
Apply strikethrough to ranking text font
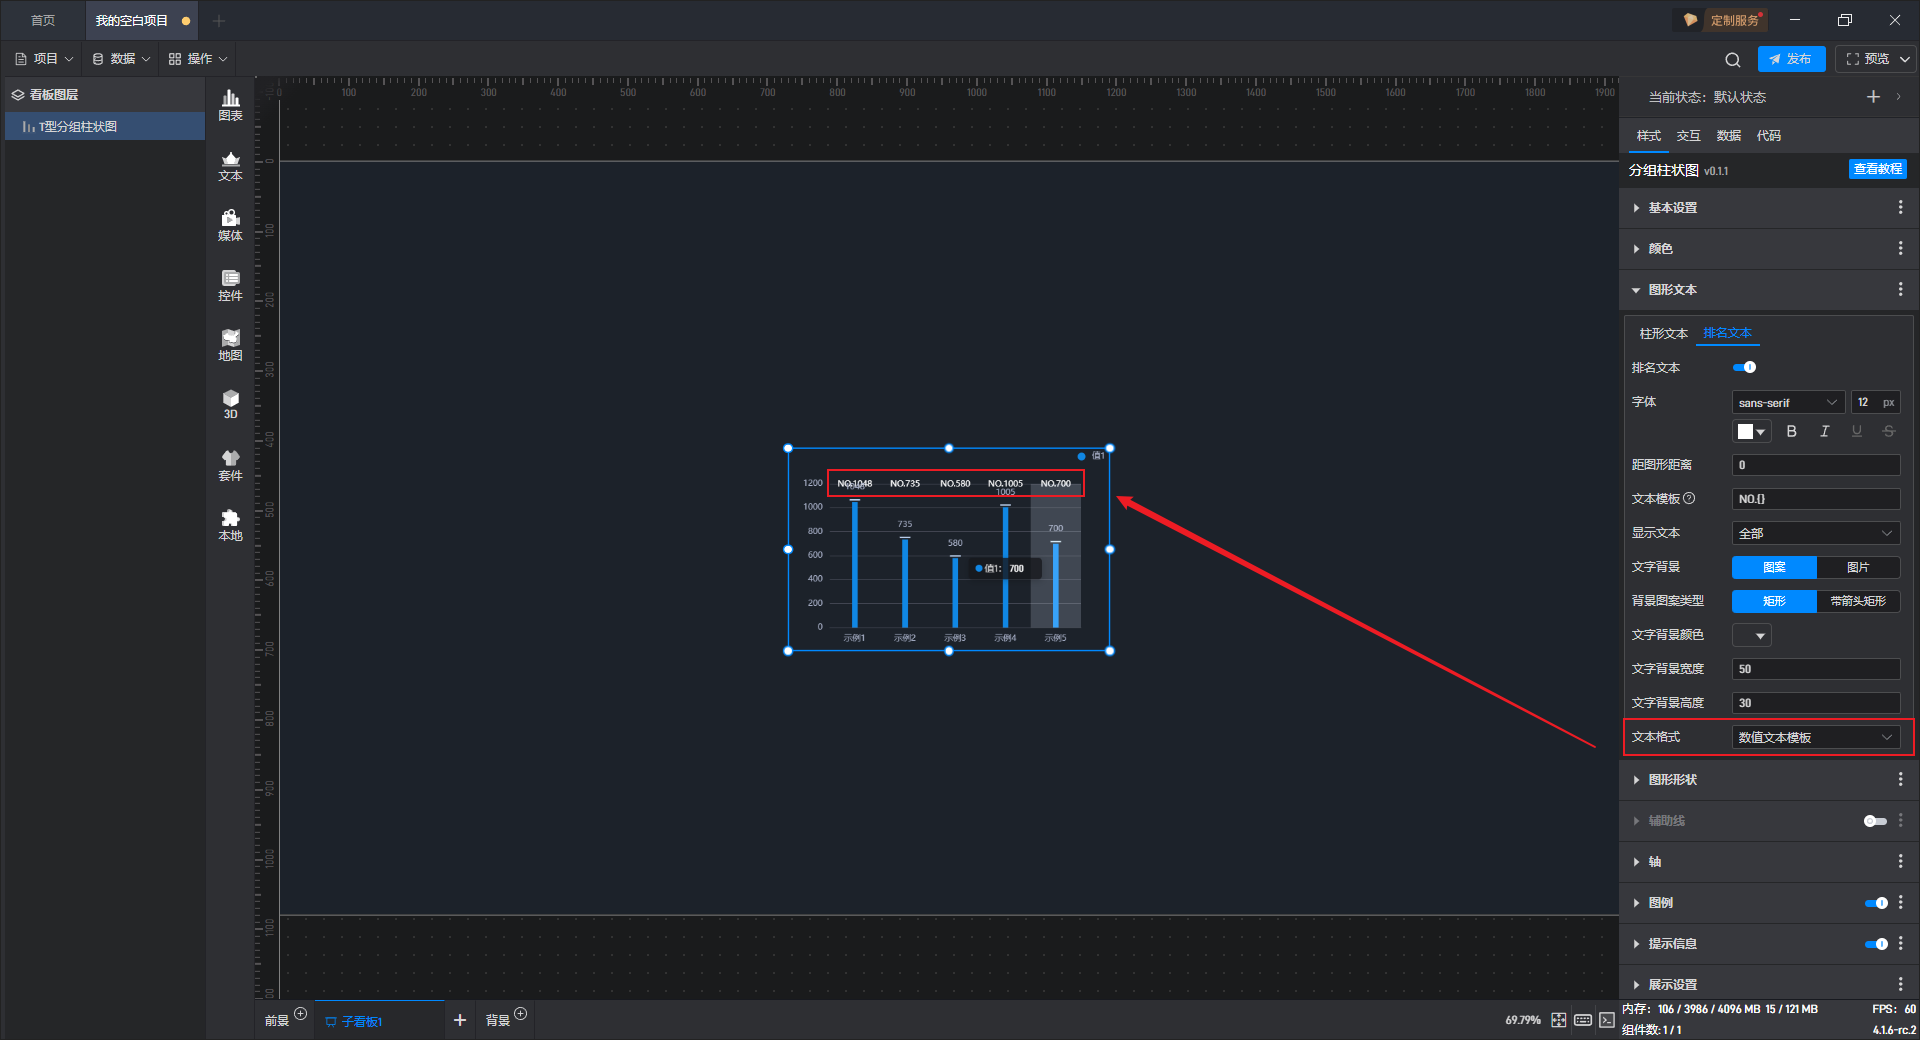1889,431
